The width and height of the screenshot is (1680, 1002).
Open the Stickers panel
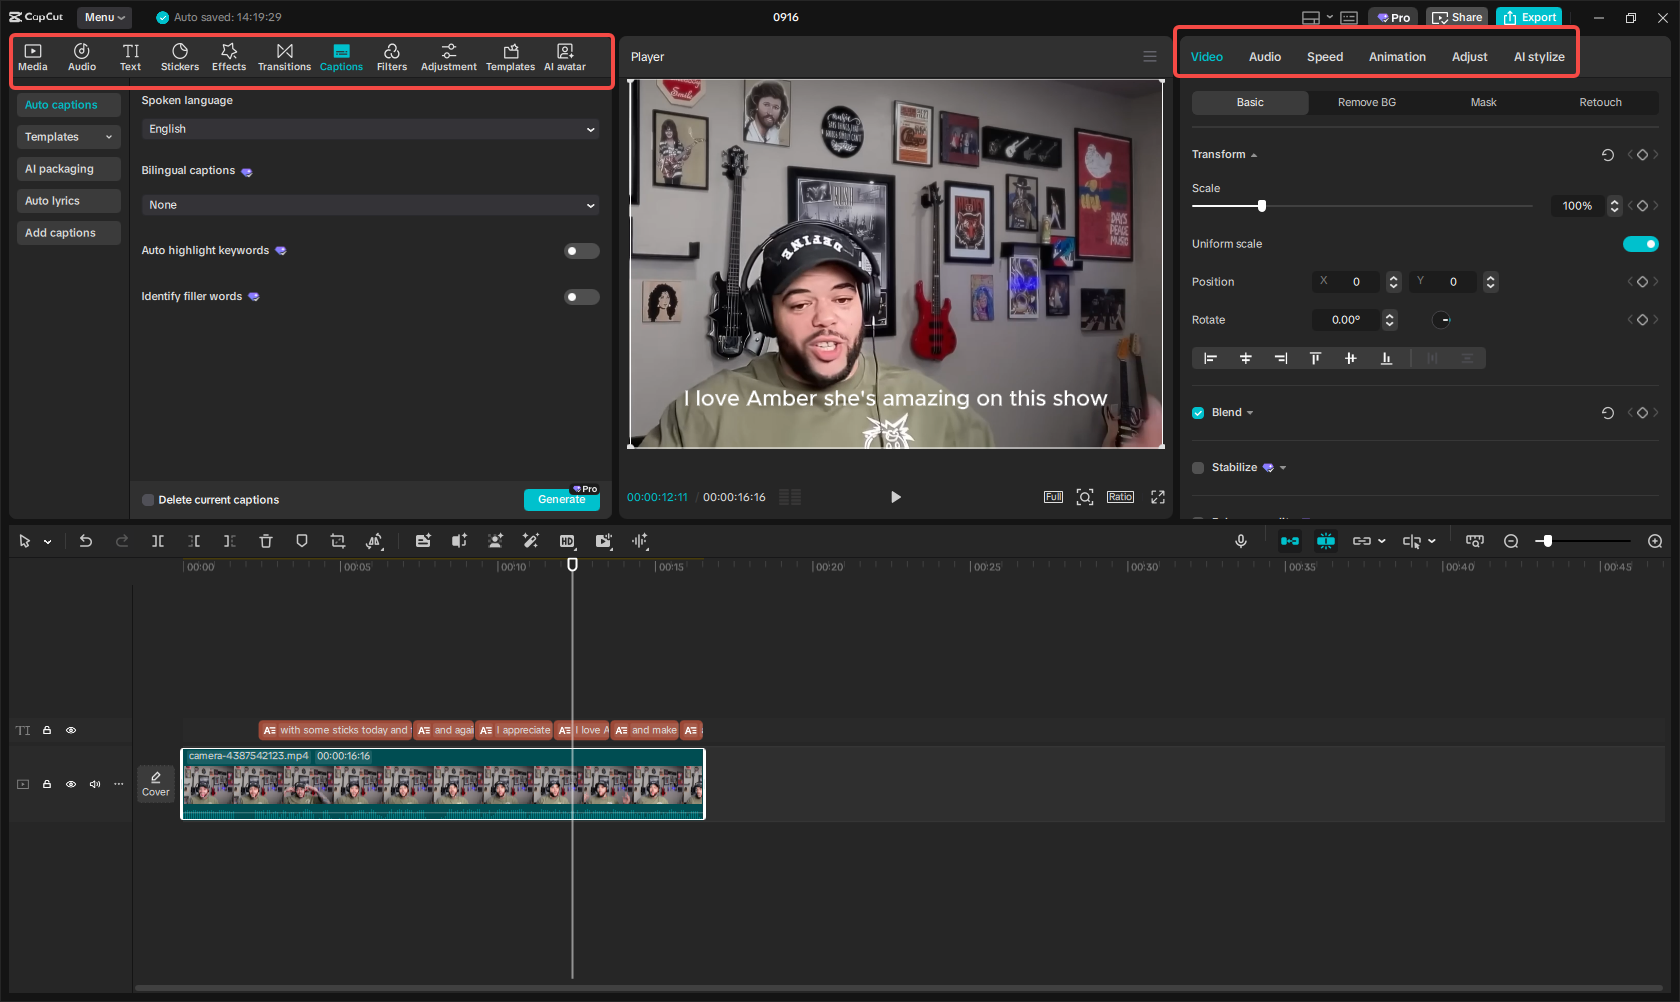tap(180, 57)
